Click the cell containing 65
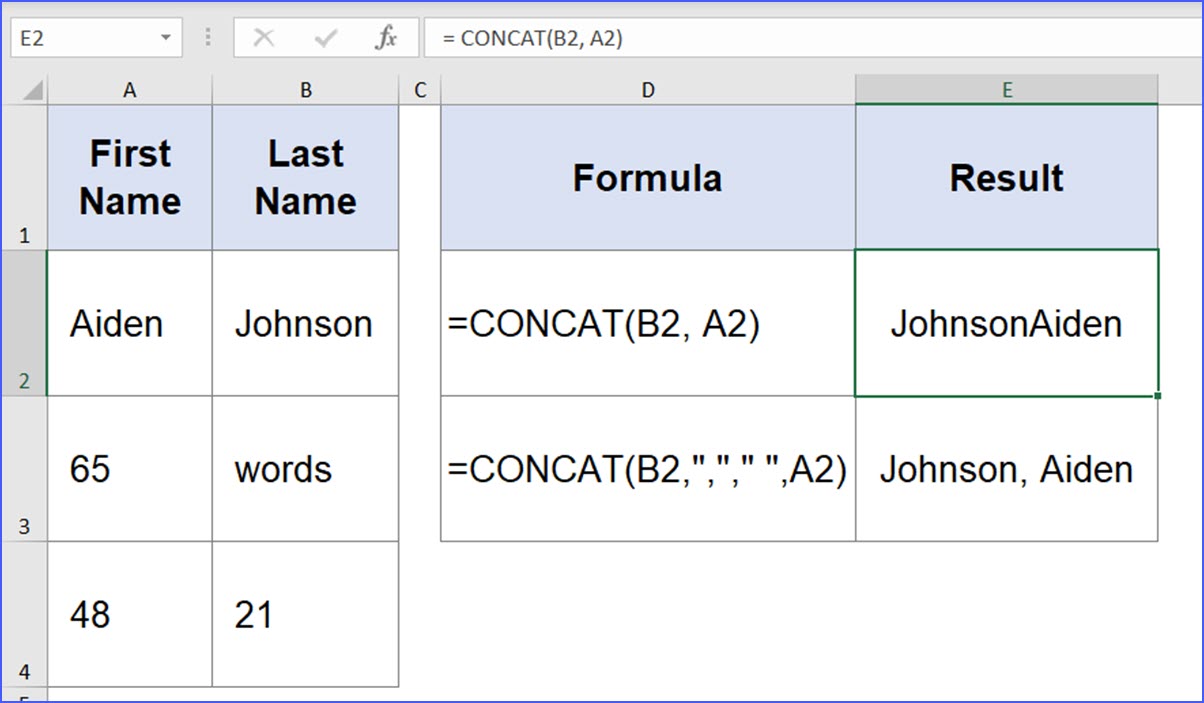Viewport: 1204px width, 703px height. [129, 468]
